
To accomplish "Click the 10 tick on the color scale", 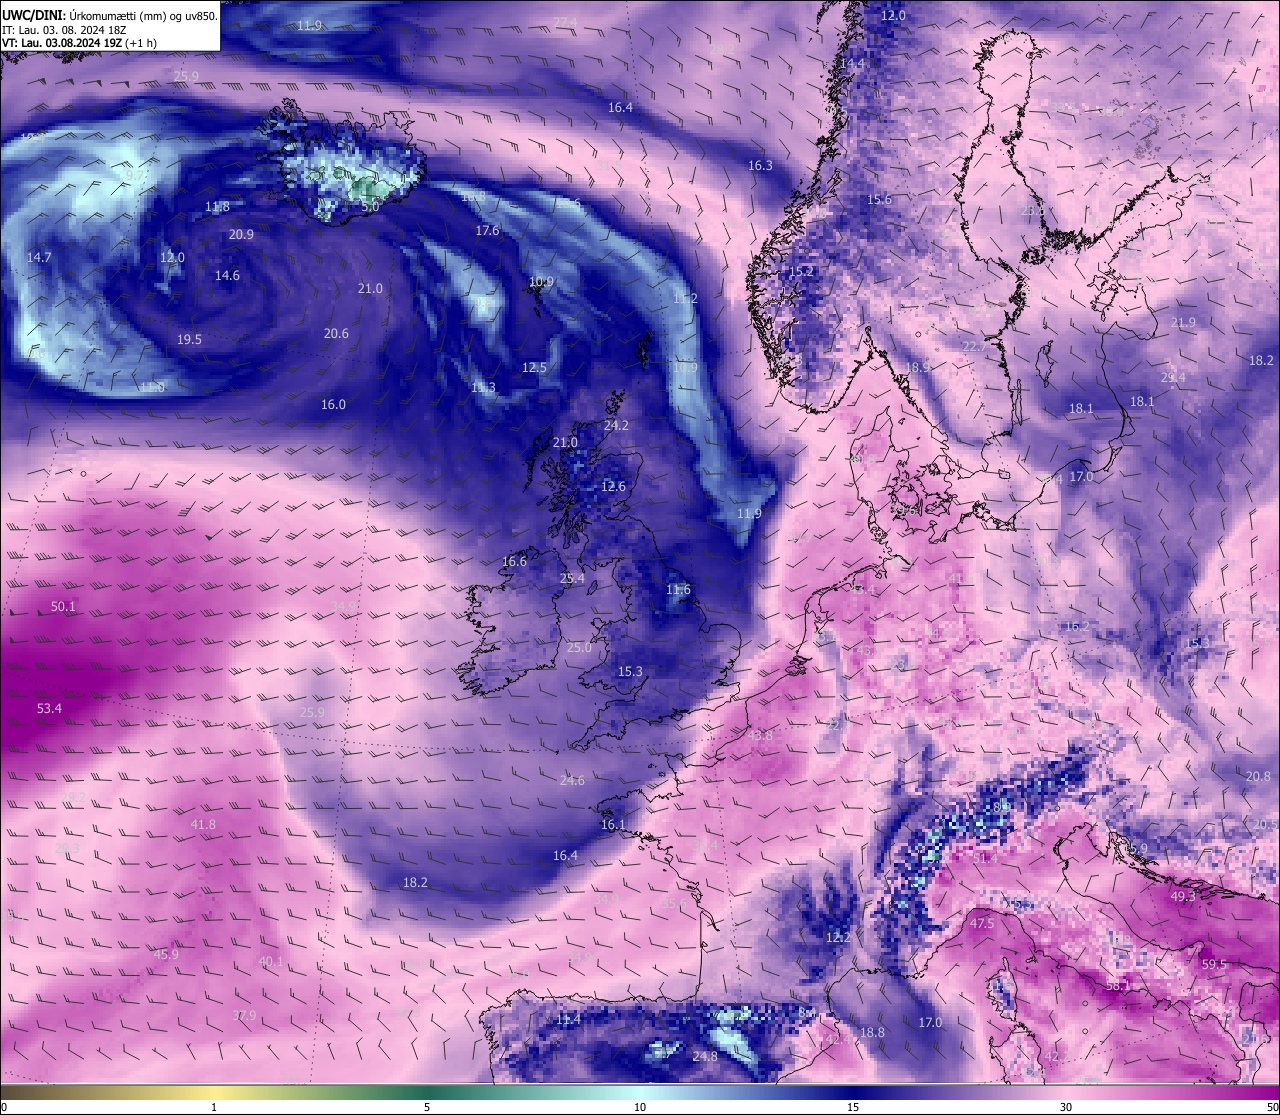I will (640, 1107).
